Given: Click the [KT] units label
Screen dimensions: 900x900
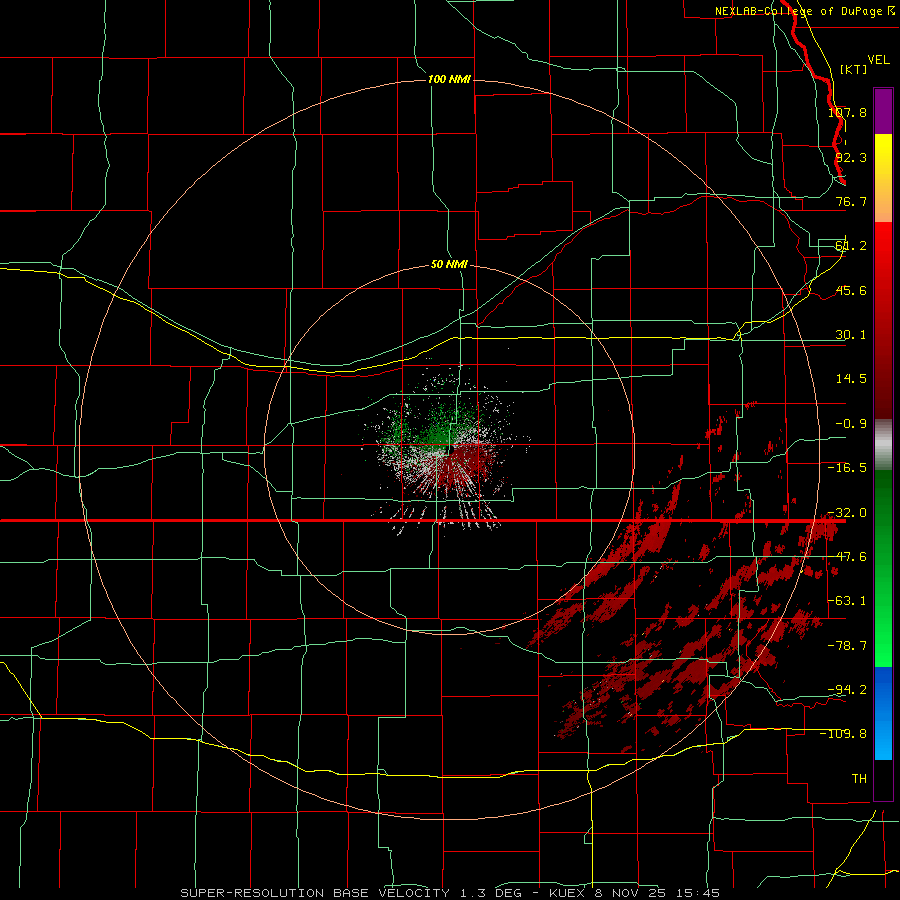Looking at the screenshot, I should 854,69.
